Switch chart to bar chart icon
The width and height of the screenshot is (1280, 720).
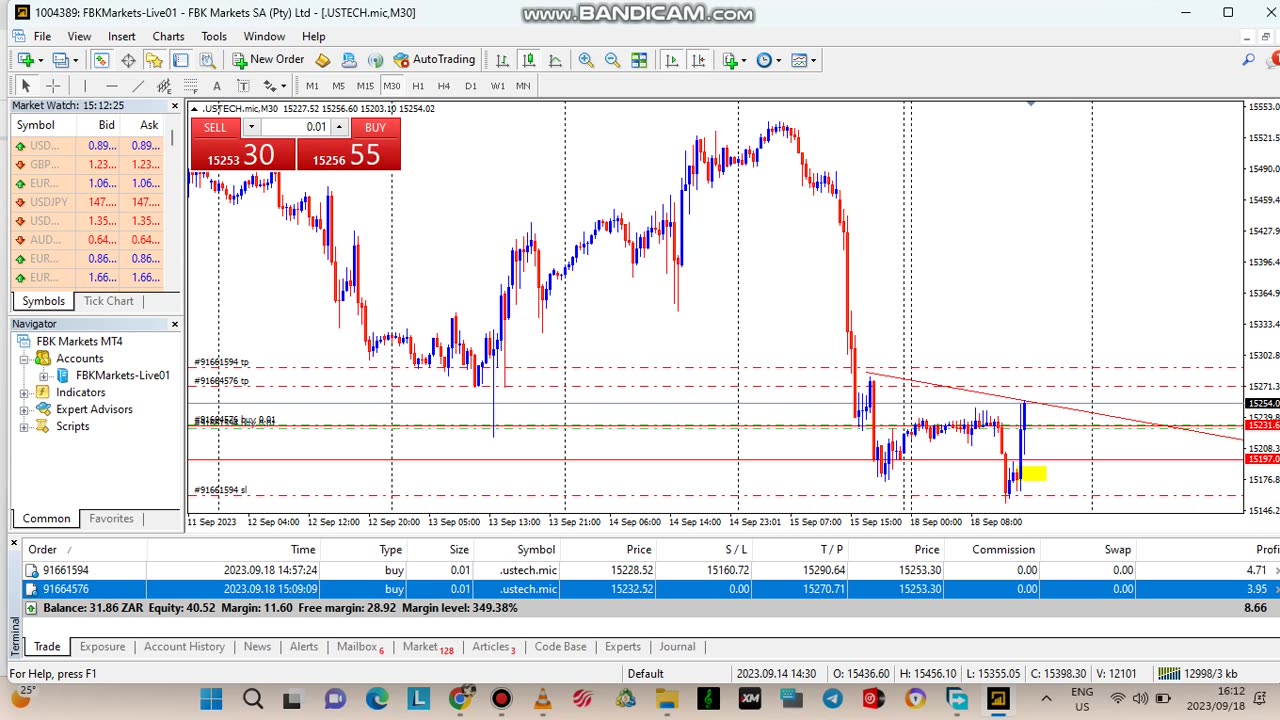[x=502, y=60]
